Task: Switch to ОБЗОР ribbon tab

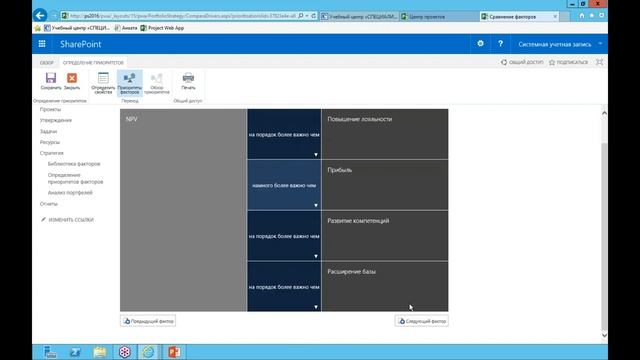Action: (47, 62)
